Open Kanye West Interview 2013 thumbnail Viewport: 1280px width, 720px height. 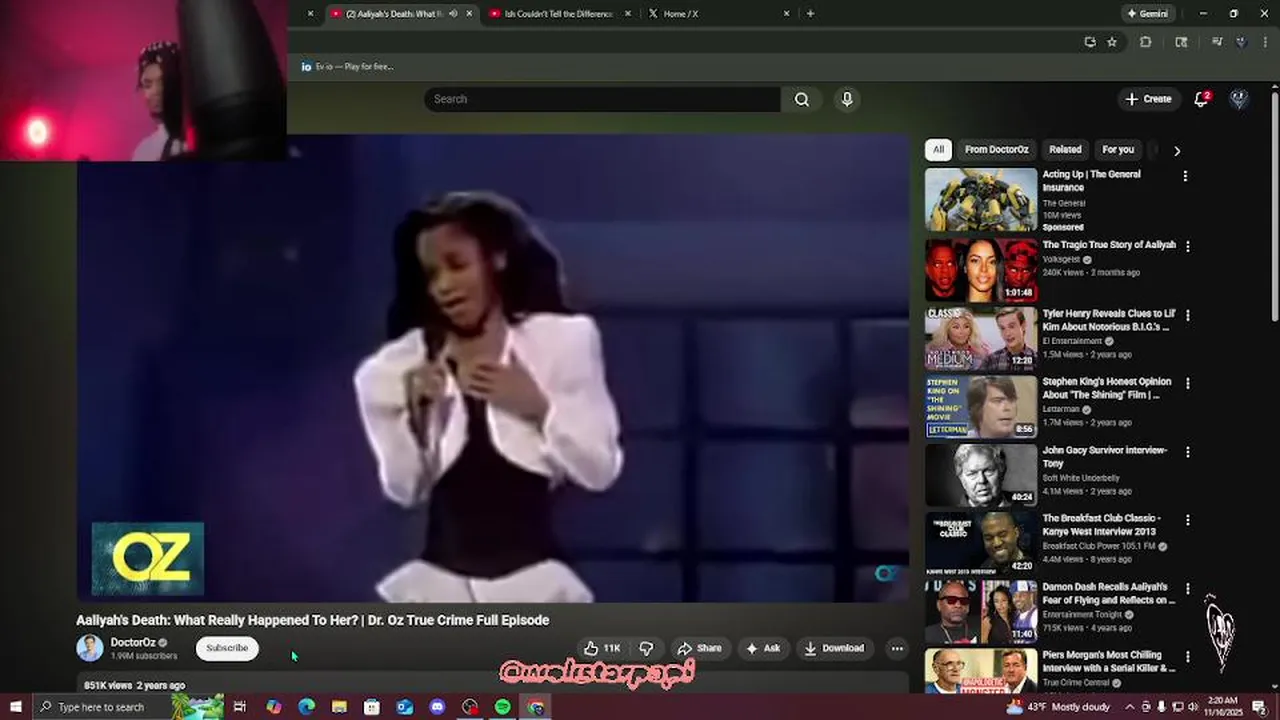pyautogui.click(x=981, y=543)
